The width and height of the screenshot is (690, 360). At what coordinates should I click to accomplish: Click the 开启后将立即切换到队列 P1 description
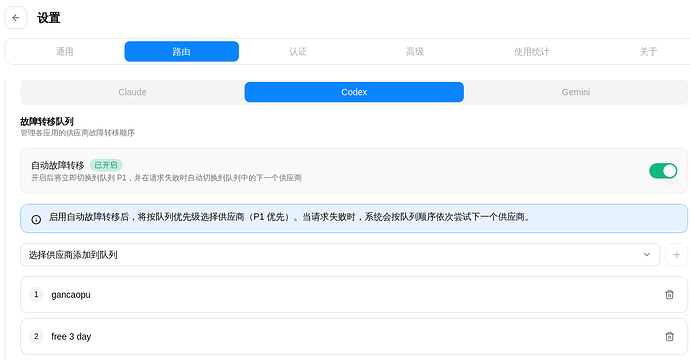pyautogui.click(x=166, y=178)
